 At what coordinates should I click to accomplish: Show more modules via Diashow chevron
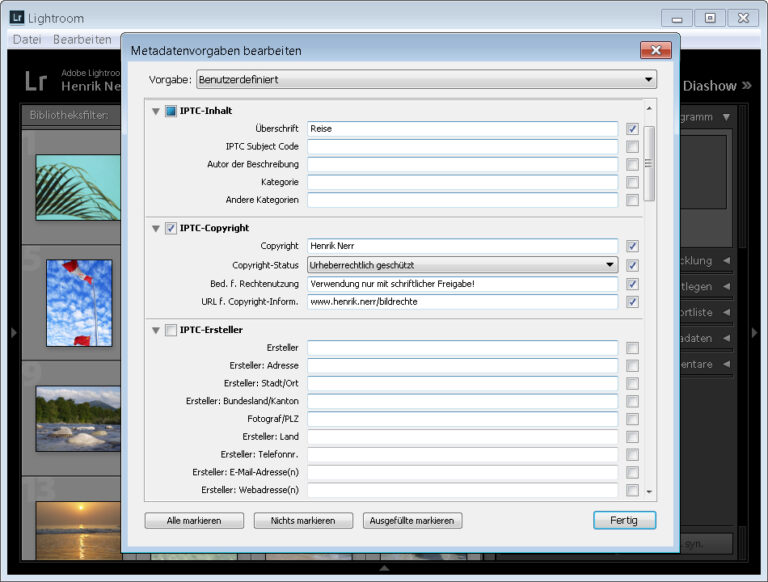pyautogui.click(x=748, y=86)
